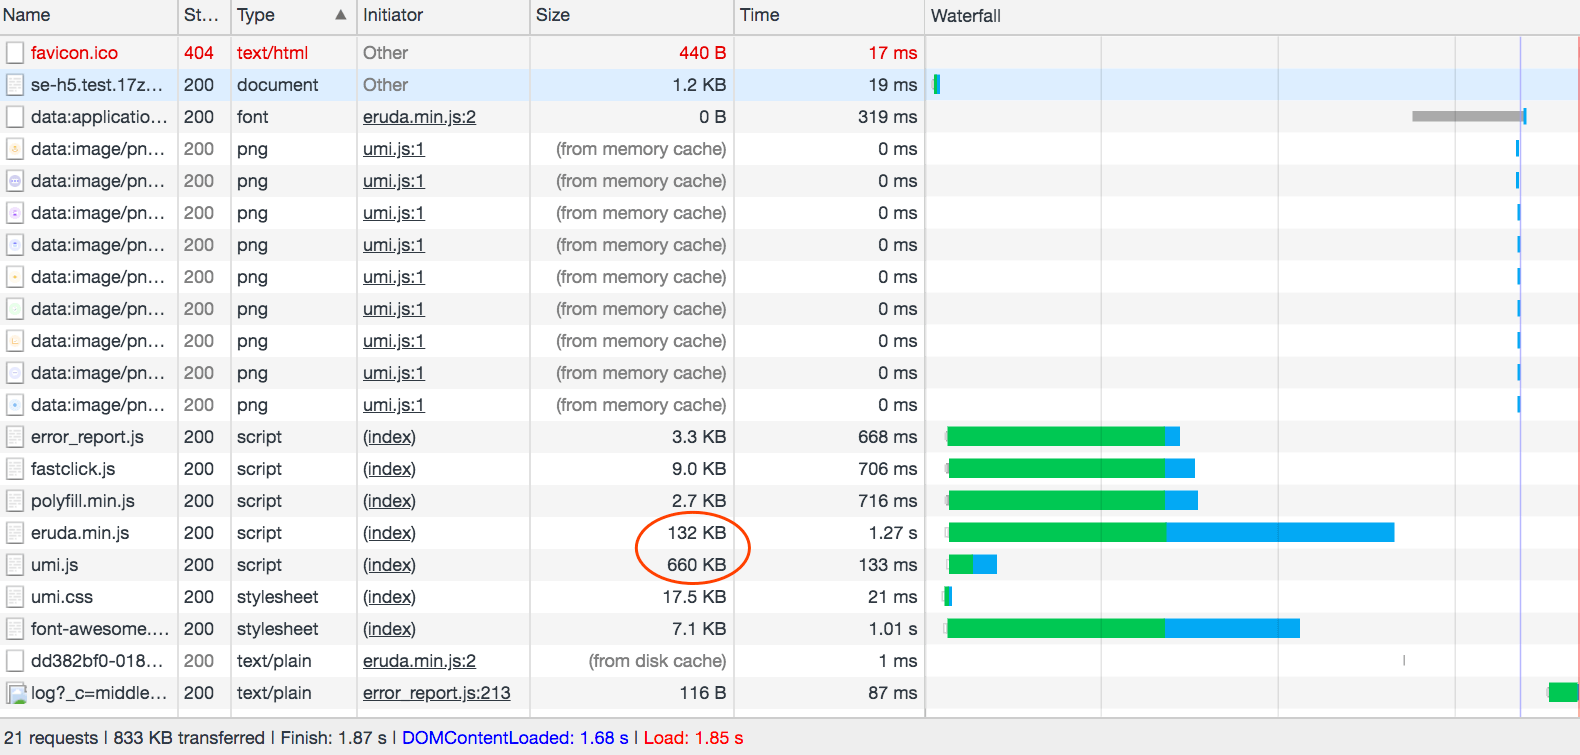The height and width of the screenshot is (755, 1580).
Task: Open the (index) initiator link for font-awesome row
Action: coord(389,629)
